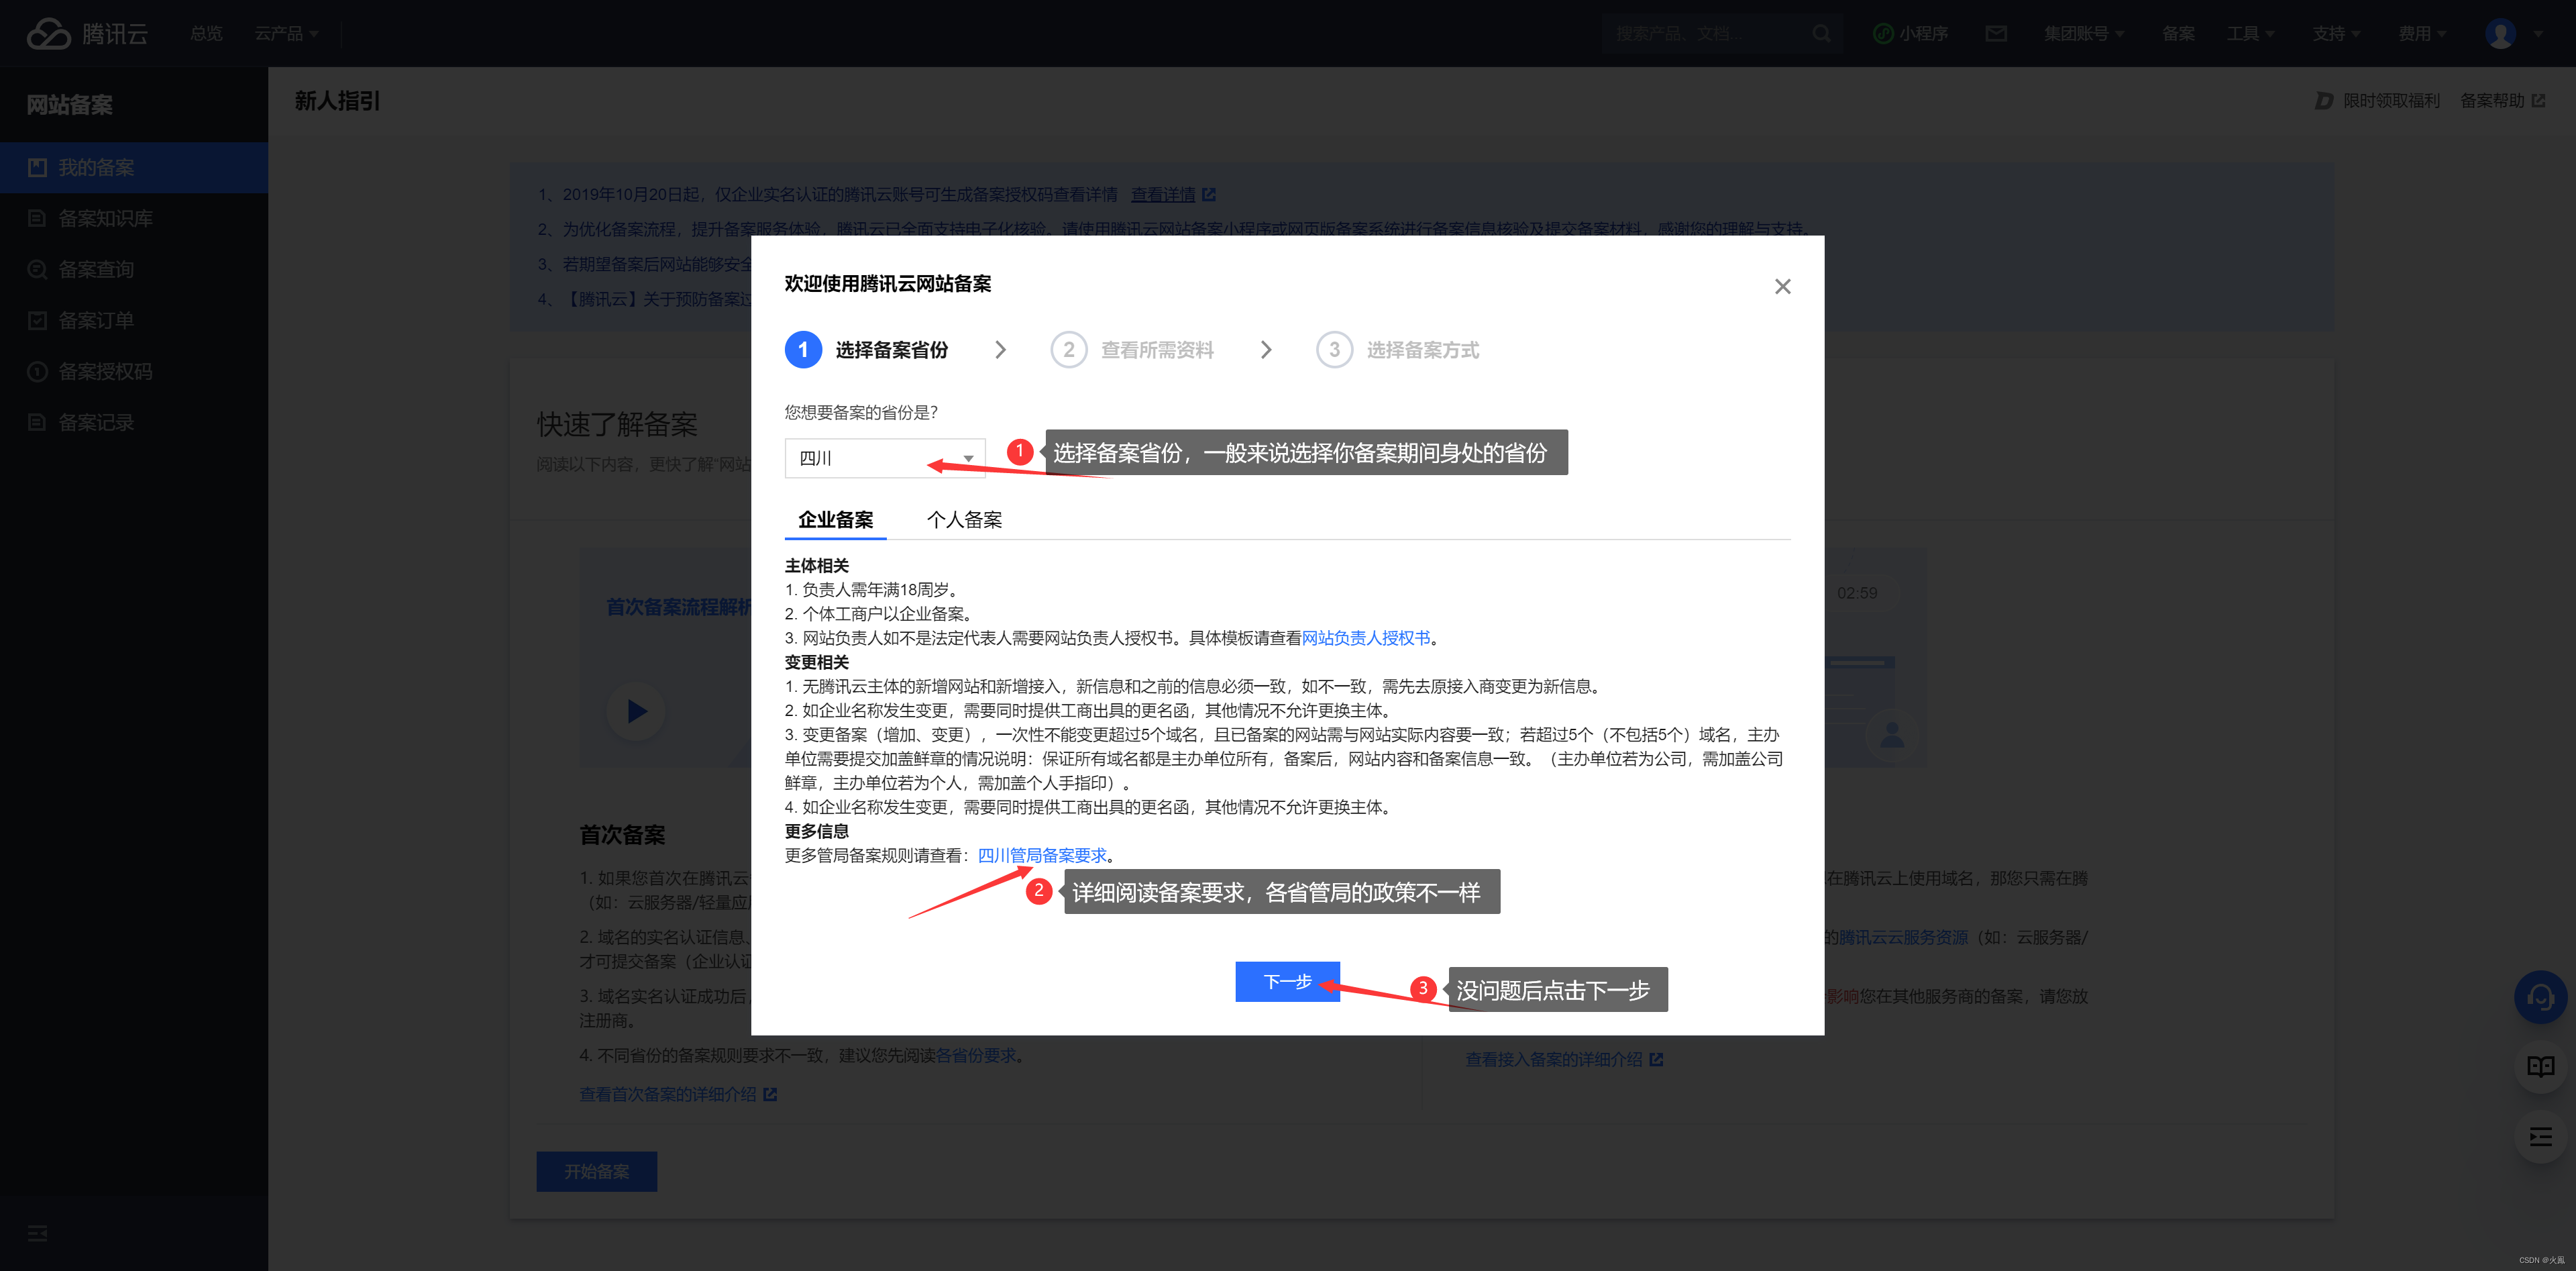Click the 我的备案 sidebar icon

[x=37, y=167]
